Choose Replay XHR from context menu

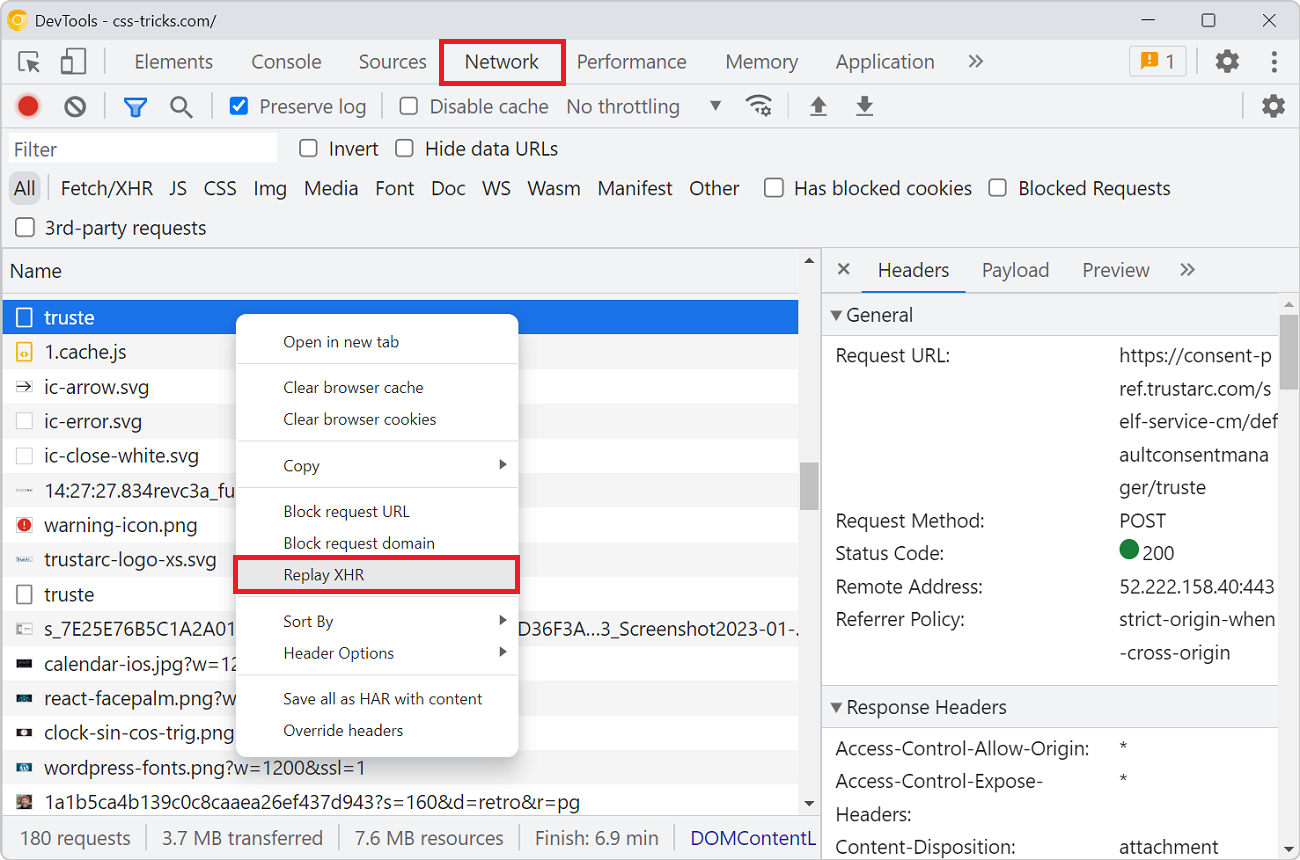[377, 575]
